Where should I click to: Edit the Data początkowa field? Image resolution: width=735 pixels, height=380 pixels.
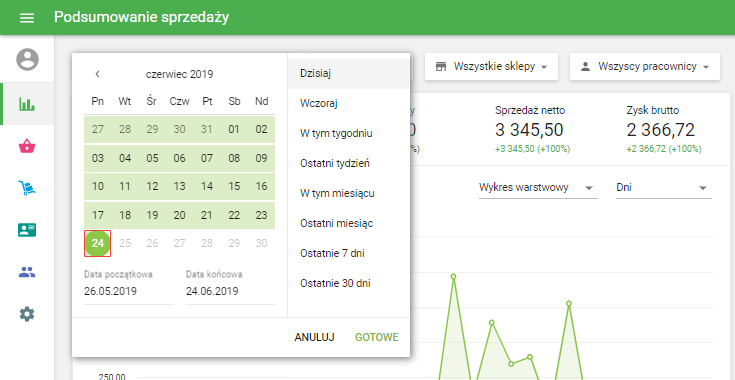(x=129, y=291)
